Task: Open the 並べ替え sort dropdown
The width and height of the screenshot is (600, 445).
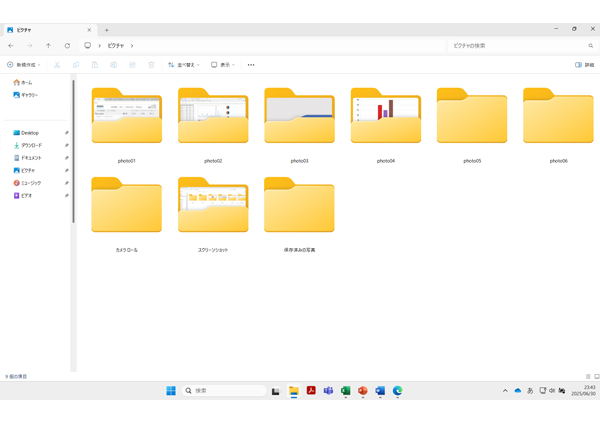Action: (183, 65)
